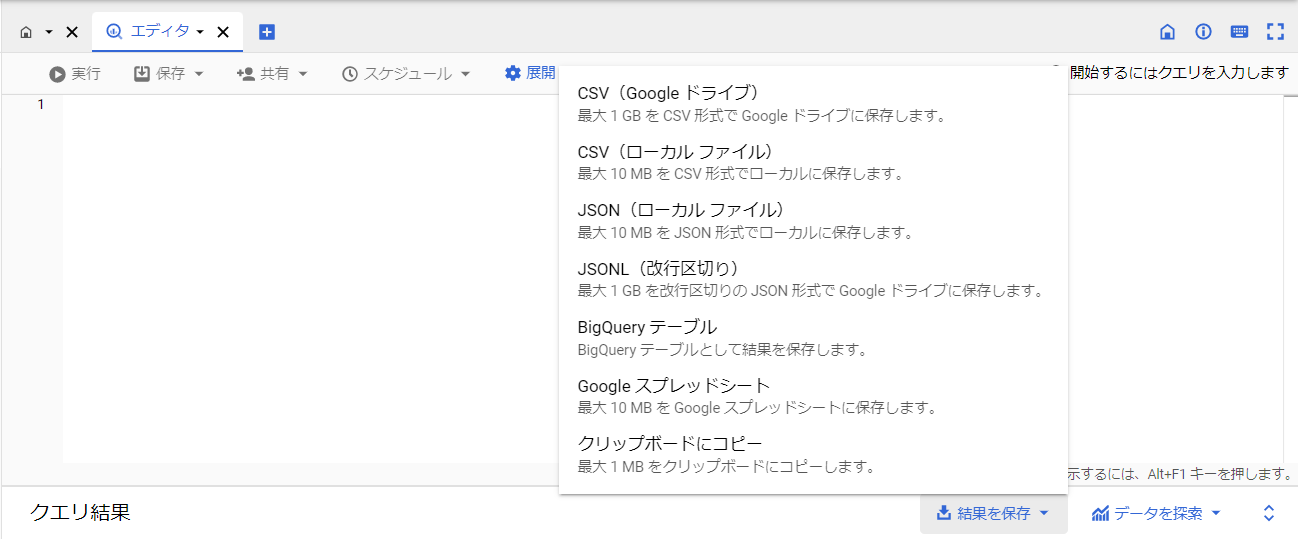The width and height of the screenshot is (1298, 539).
Task: Open the home tab
Action: tap(26, 32)
